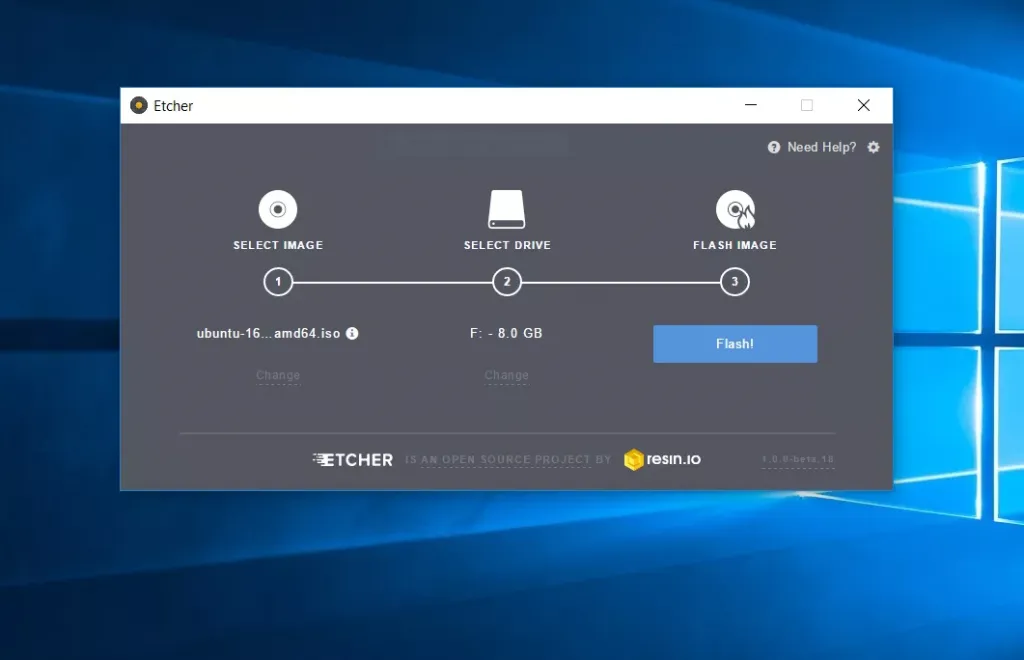Click the ubuntu-16...amd64.iso filename
This screenshot has height=660, width=1024.
pyautogui.click(x=268, y=333)
